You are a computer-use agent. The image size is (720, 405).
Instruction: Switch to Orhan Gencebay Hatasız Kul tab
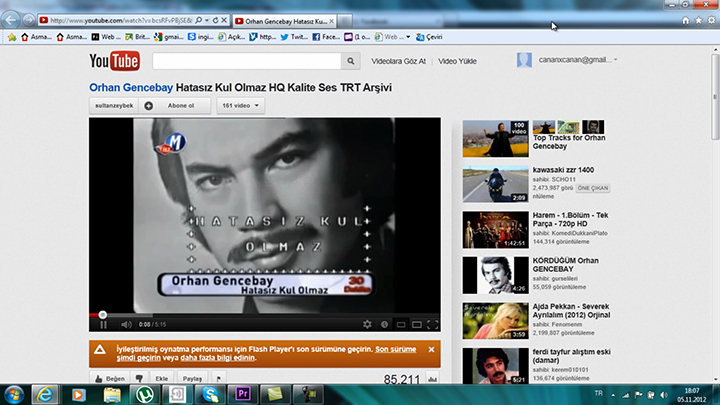click(285, 21)
